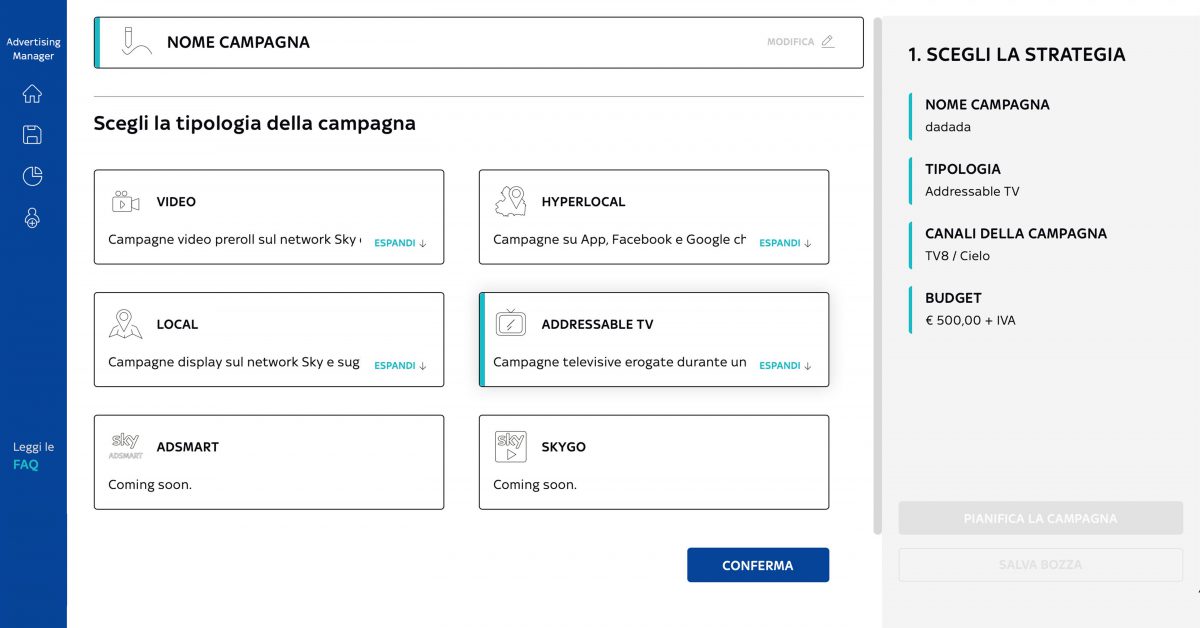Open the user account sidebar icon

[x=32, y=218]
